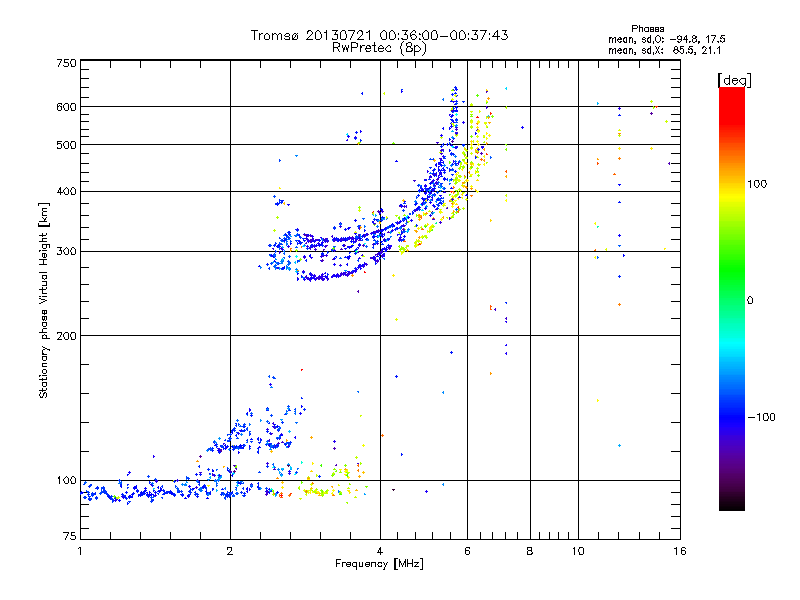Click the y-axis tick label '400'

(x=66, y=192)
